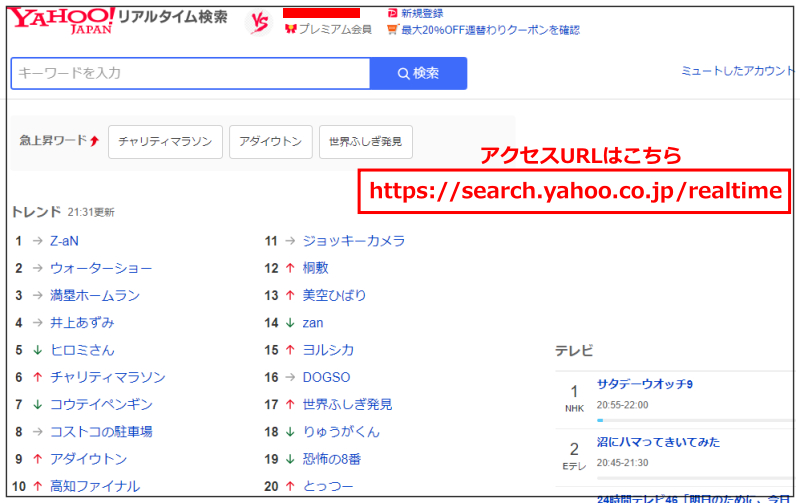
Task: Open trend rank 19 恐怖の8番
Action: (332, 459)
